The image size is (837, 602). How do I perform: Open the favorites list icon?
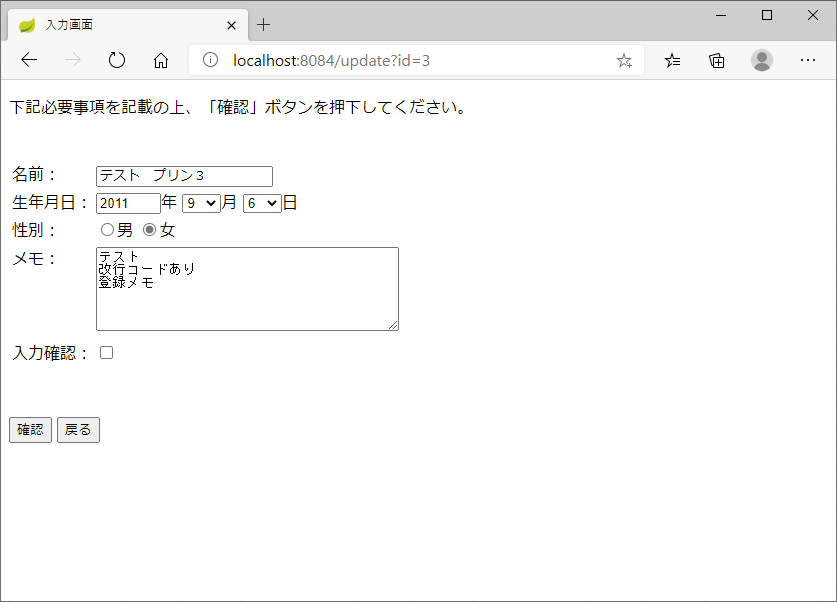point(673,60)
